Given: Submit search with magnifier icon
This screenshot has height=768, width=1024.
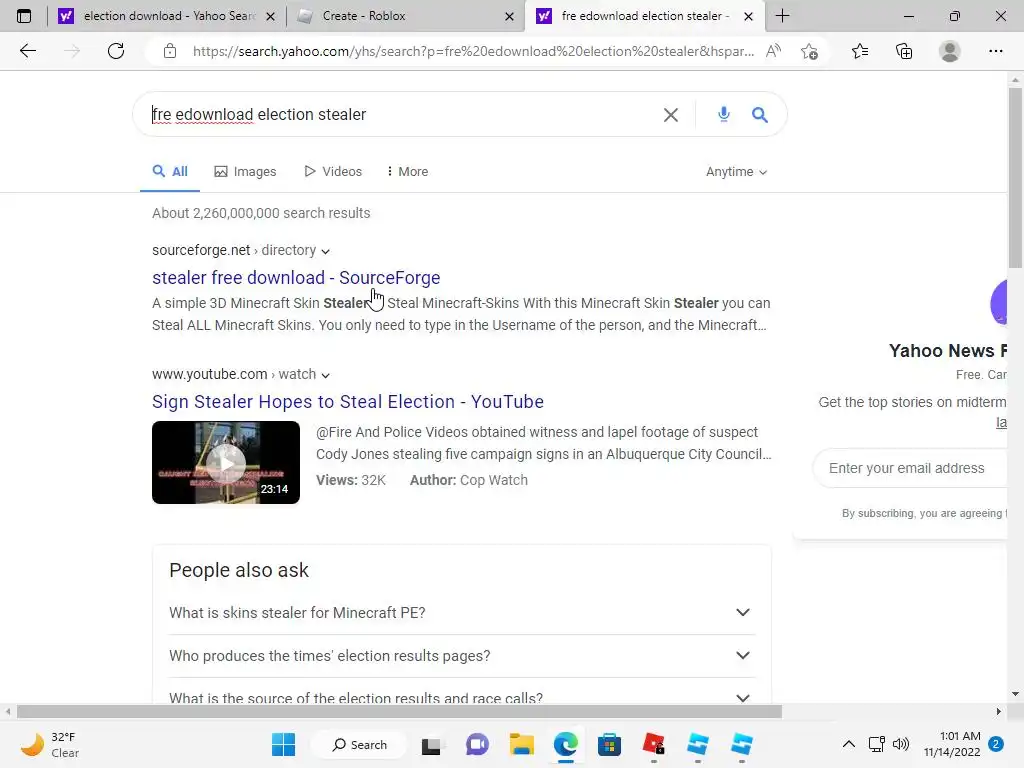Looking at the screenshot, I should click(760, 115).
